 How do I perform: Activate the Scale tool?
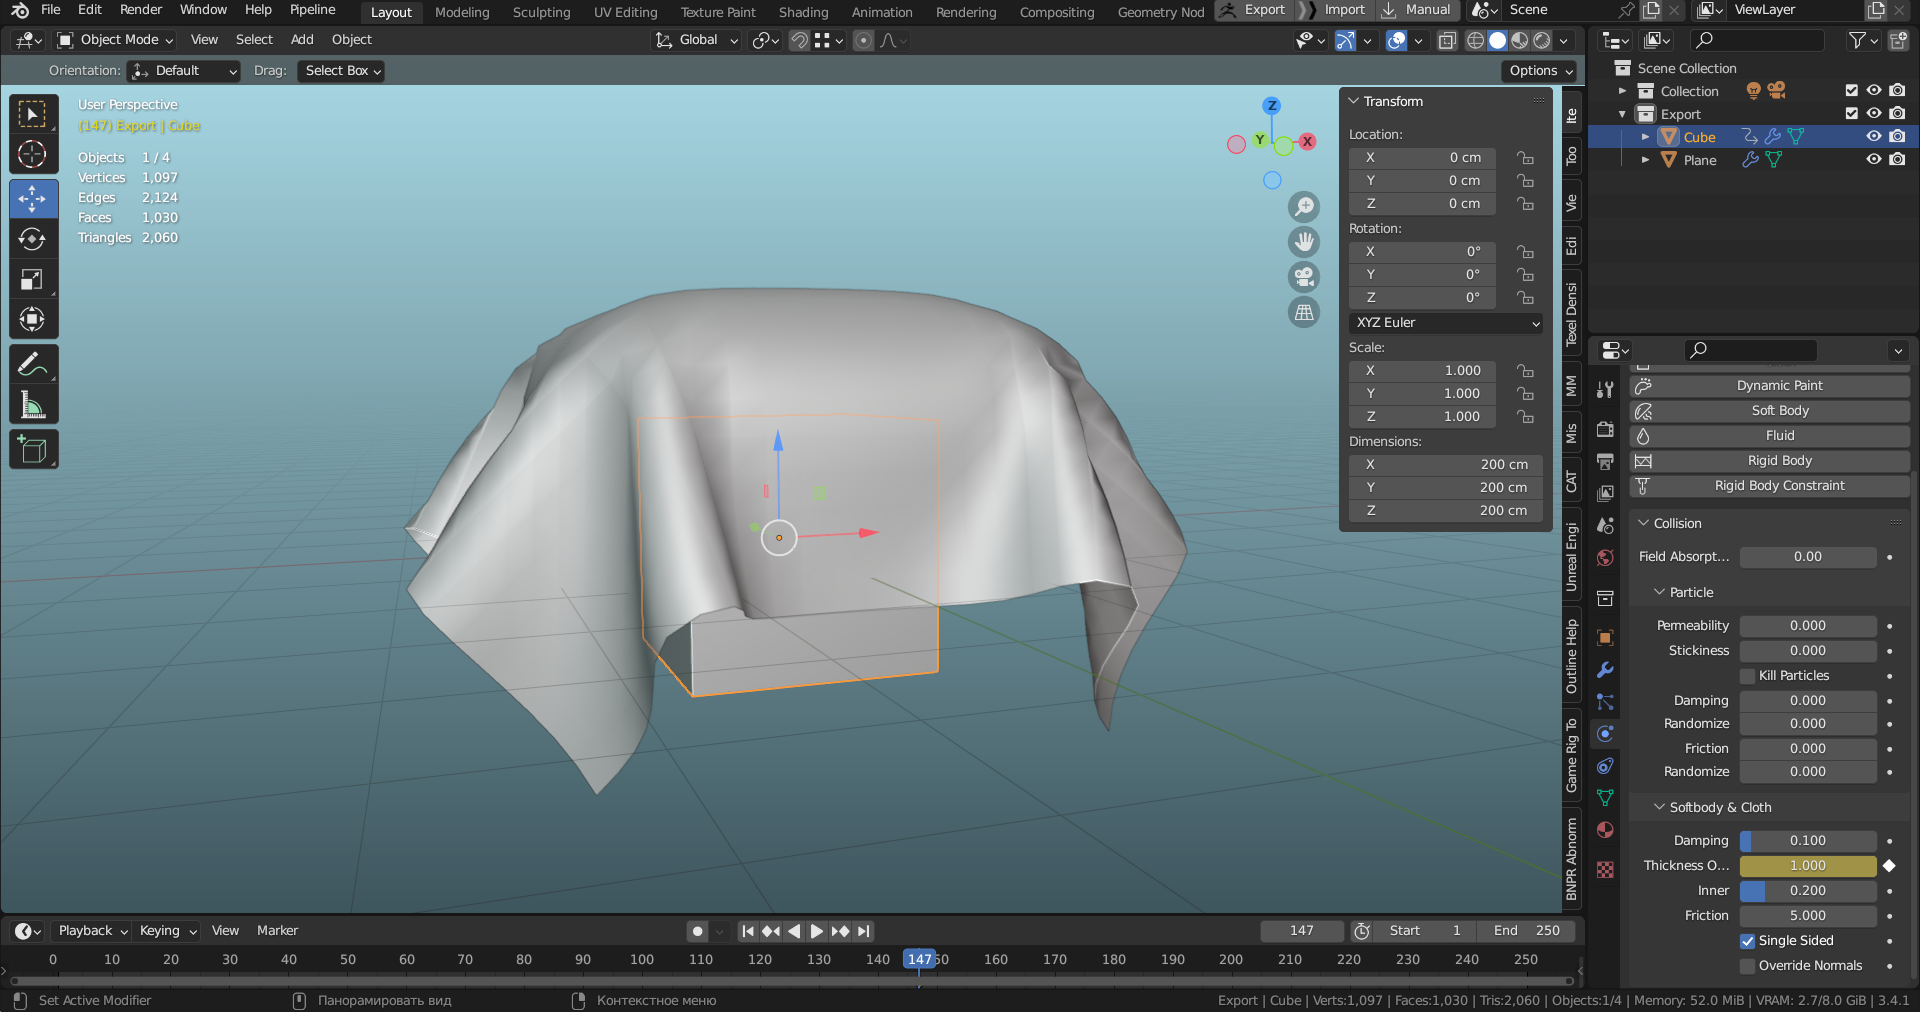point(33,280)
